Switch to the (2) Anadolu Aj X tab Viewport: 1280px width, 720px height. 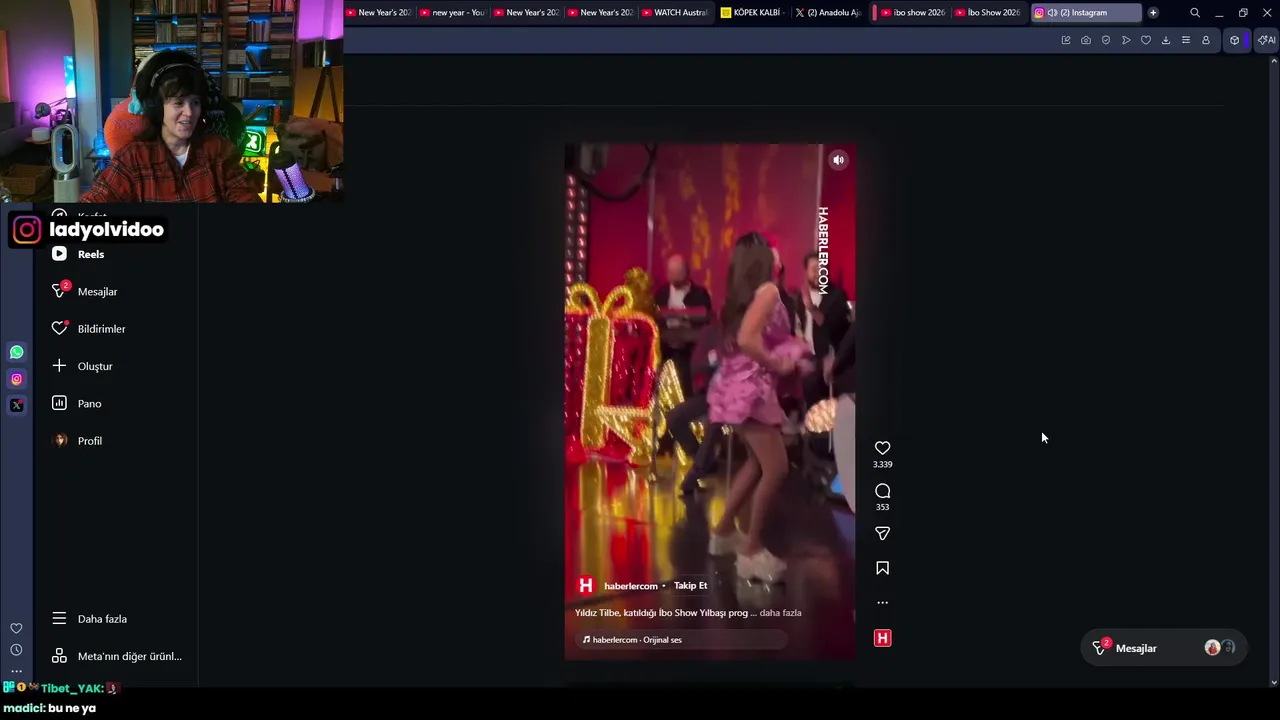point(829,13)
